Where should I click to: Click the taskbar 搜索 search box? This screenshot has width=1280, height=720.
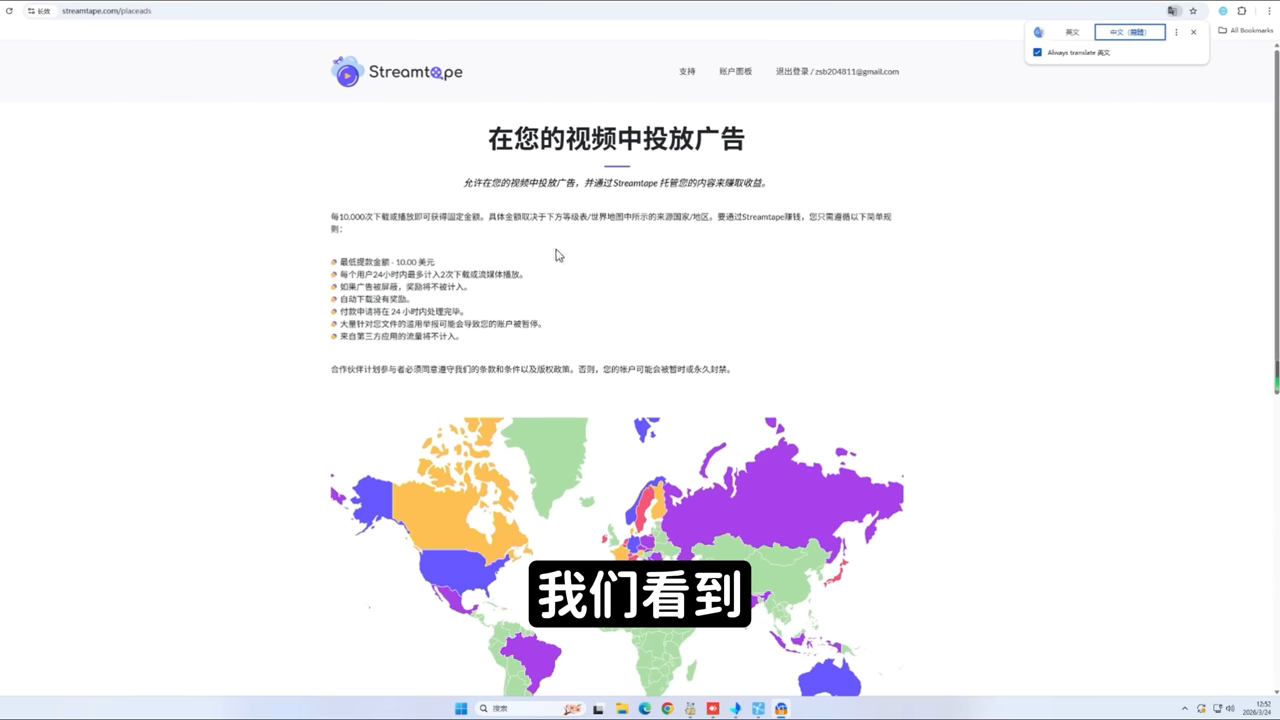(530, 708)
